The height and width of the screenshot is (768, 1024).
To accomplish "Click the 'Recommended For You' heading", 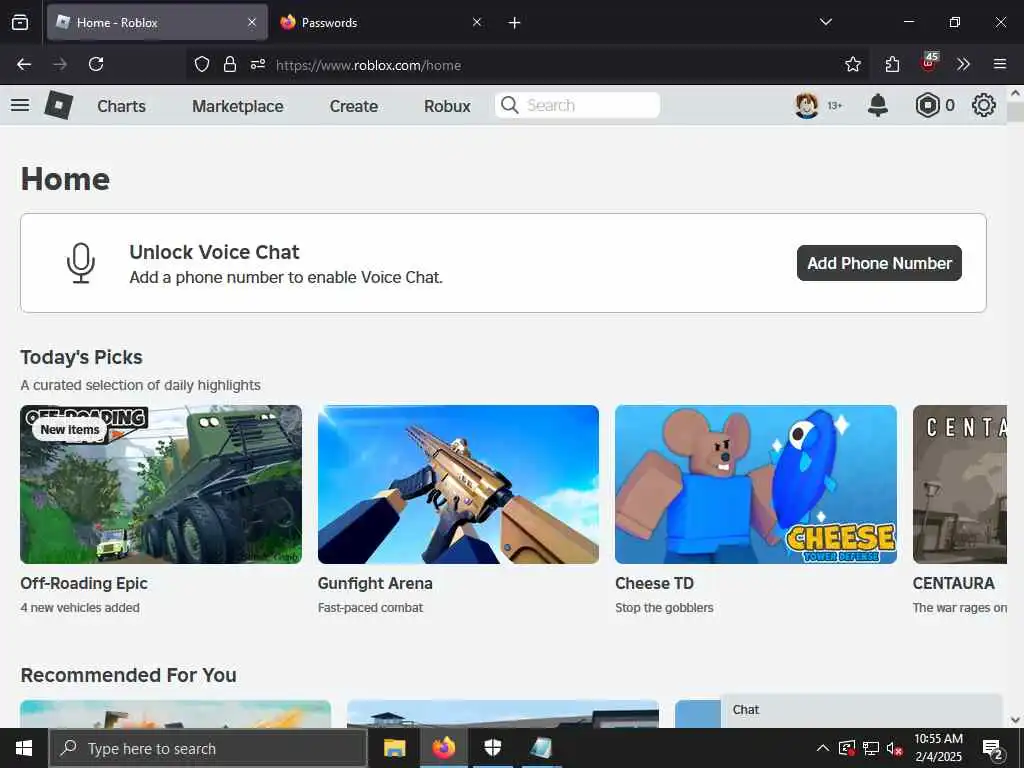I will (x=128, y=675).
